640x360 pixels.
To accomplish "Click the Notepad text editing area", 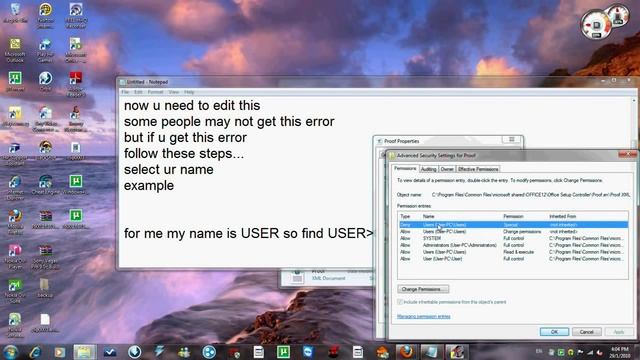I will (246, 182).
